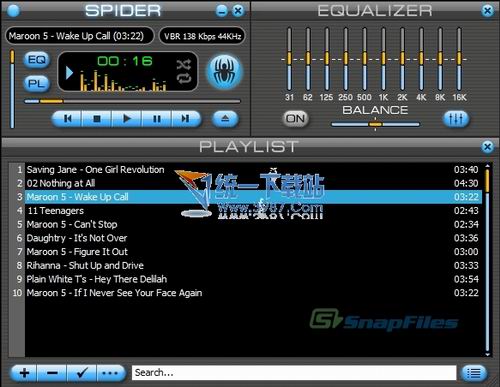Screen dimensions: 500x387
Task: Select Maroon 5 - Wake Up Call row
Action: 253,197
